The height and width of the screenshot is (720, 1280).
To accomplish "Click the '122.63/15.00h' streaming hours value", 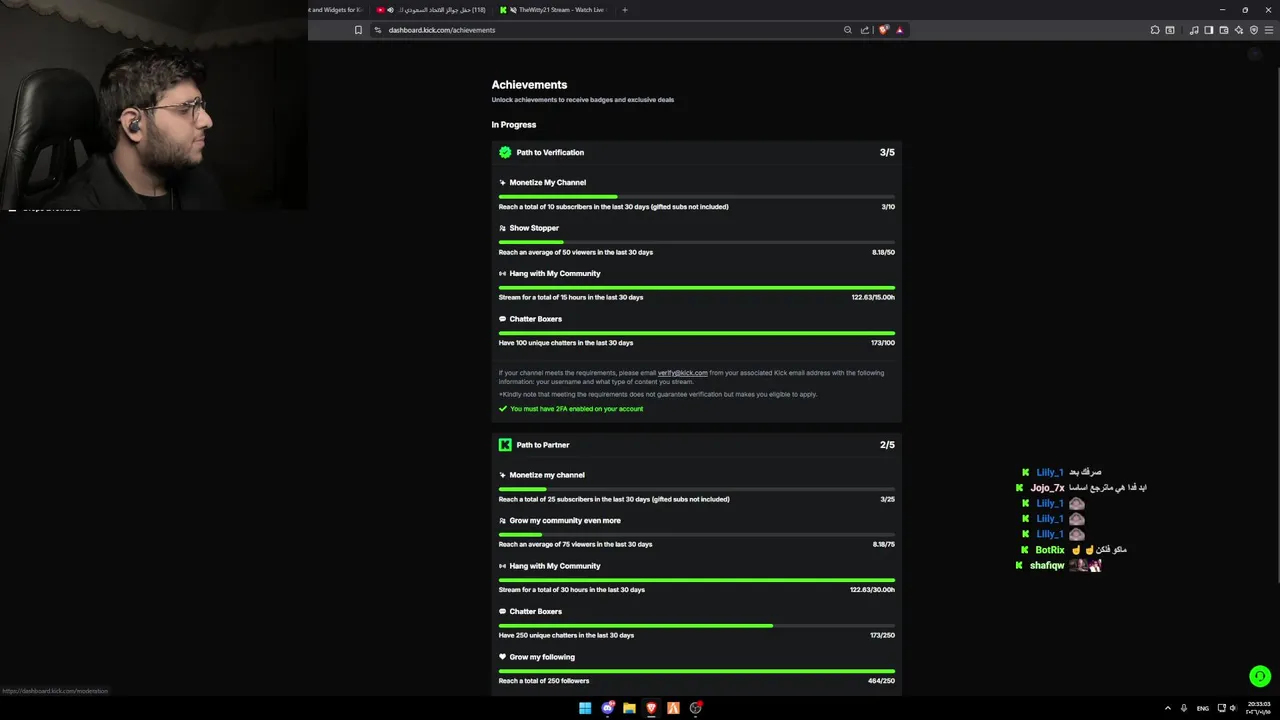I will pyautogui.click(x=873, y=297).
